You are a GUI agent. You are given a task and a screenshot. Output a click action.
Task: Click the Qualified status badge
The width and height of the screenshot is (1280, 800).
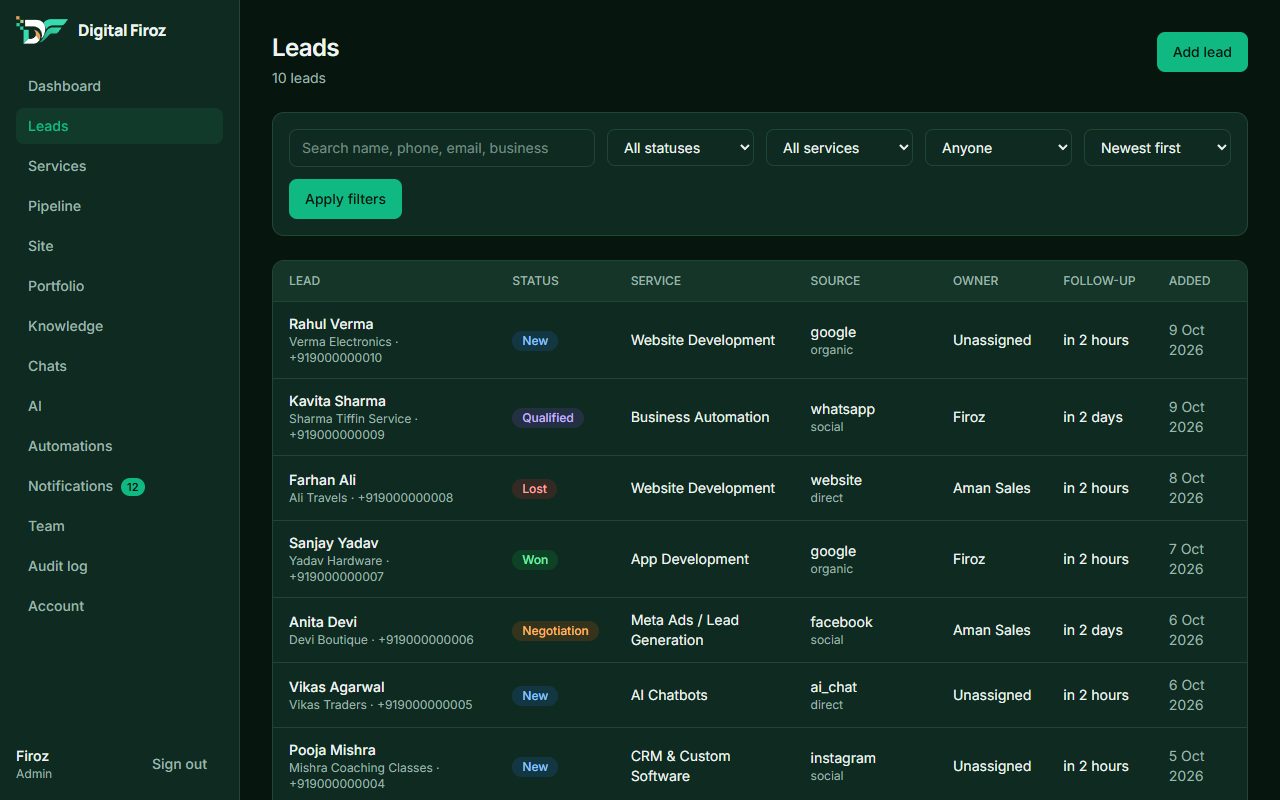click(x=548, y=418)
